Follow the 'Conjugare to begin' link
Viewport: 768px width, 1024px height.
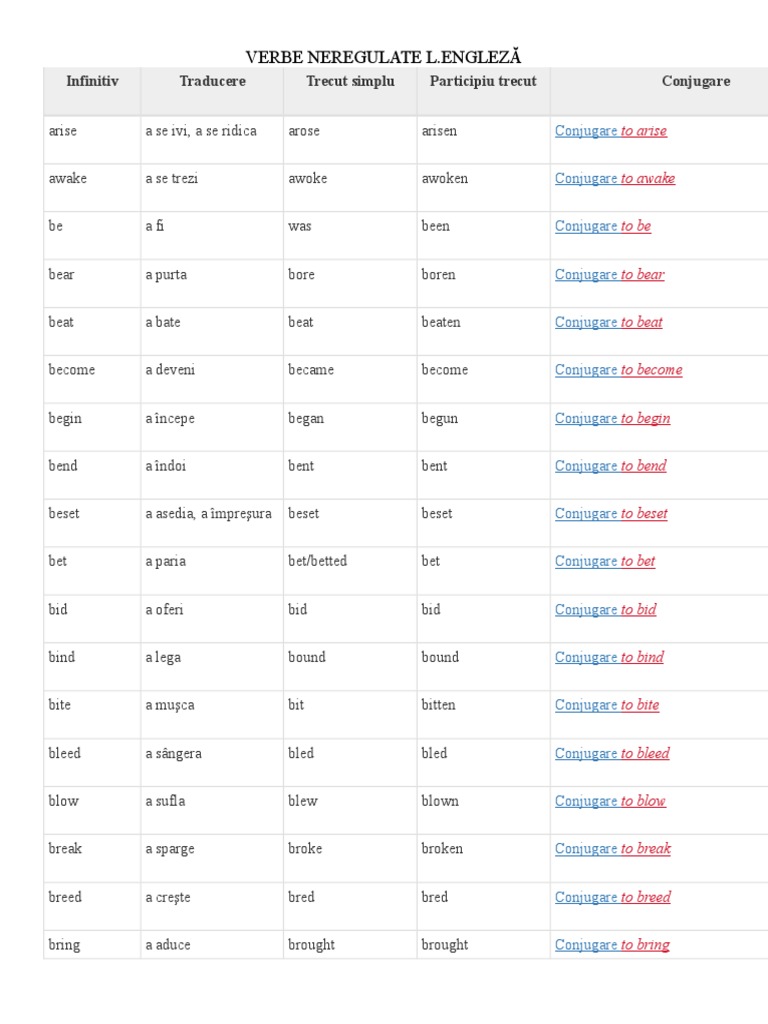point(612,419)
